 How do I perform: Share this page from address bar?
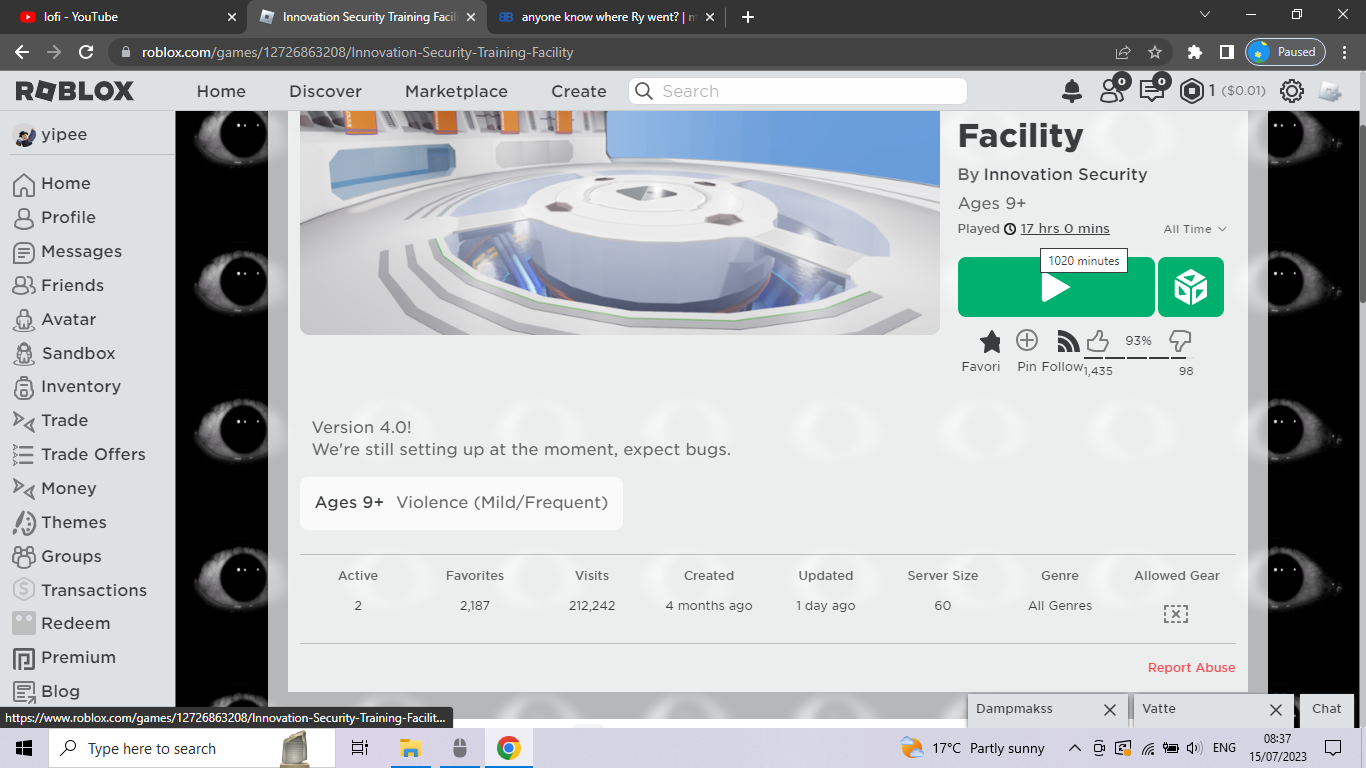tap(1123, 52)
